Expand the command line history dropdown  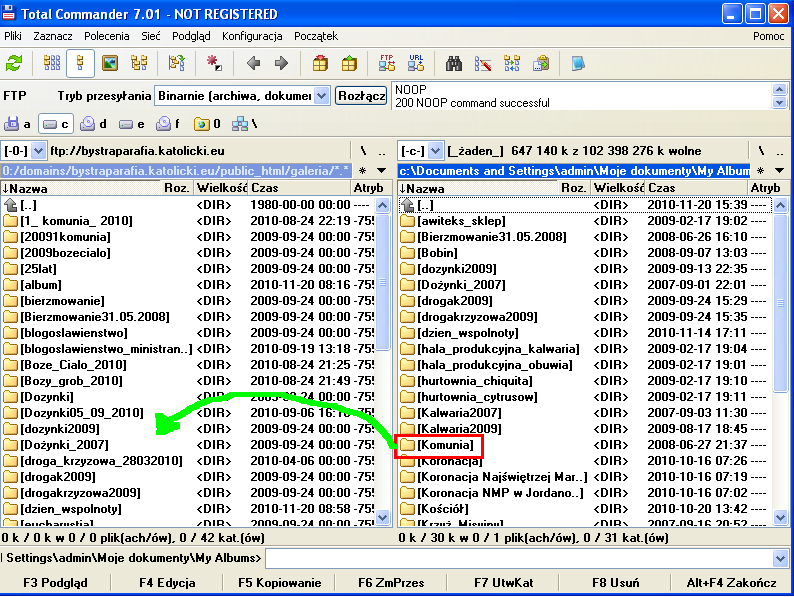781,558
